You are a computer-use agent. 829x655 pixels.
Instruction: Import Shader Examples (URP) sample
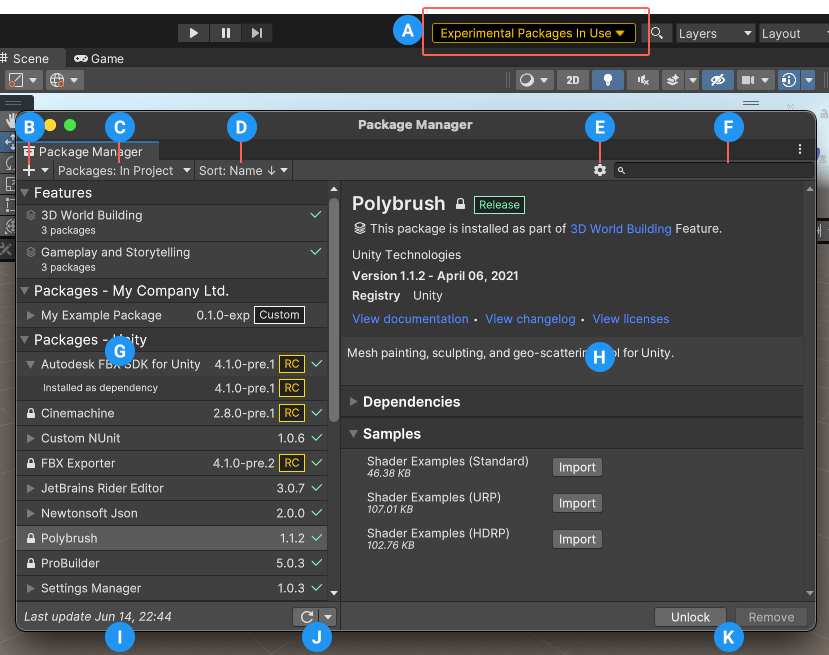tap(577, 503)
